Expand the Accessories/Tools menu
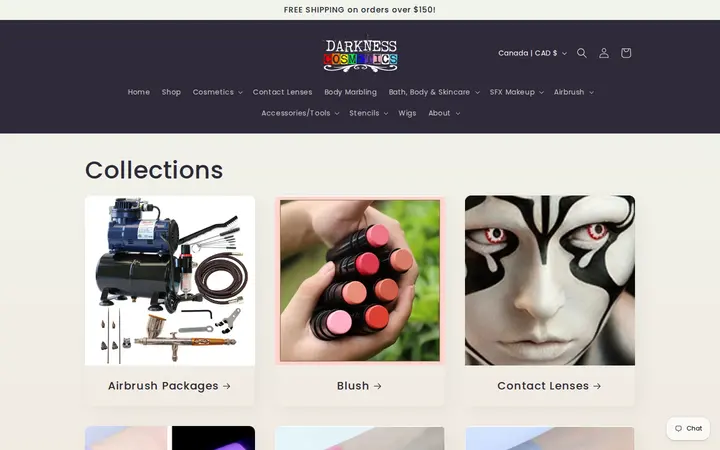The height and width of the screenshot is (450, 720). [x=300, y=113]
